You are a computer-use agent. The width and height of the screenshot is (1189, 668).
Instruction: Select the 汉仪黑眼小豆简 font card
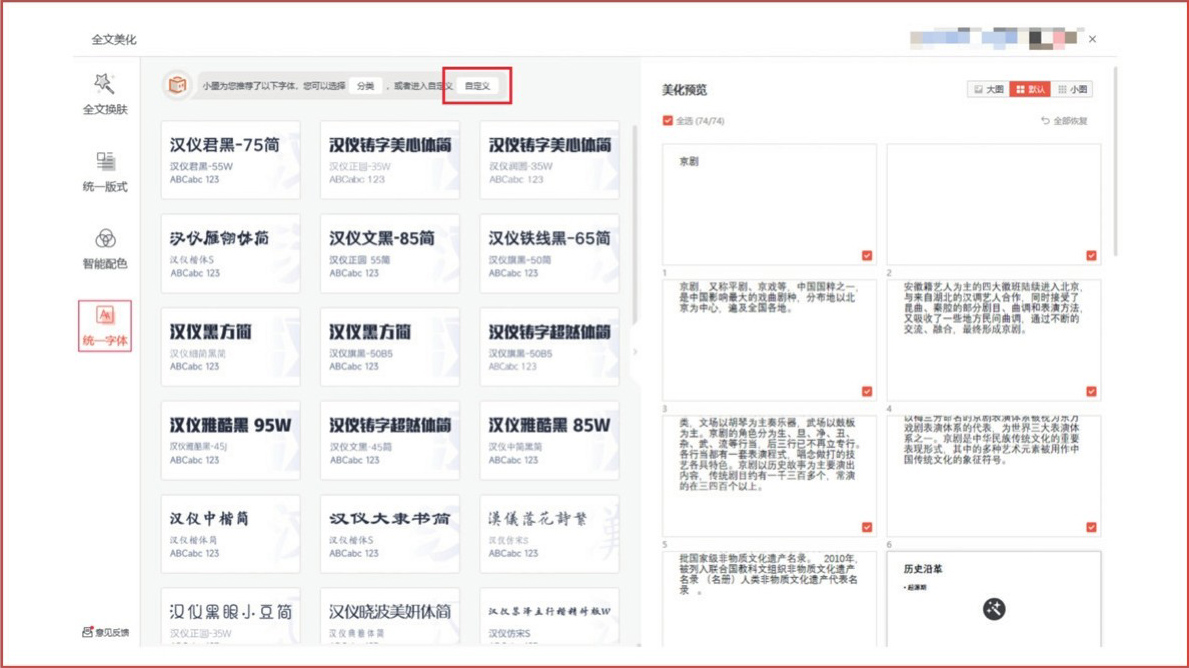(x=231, y=617)
